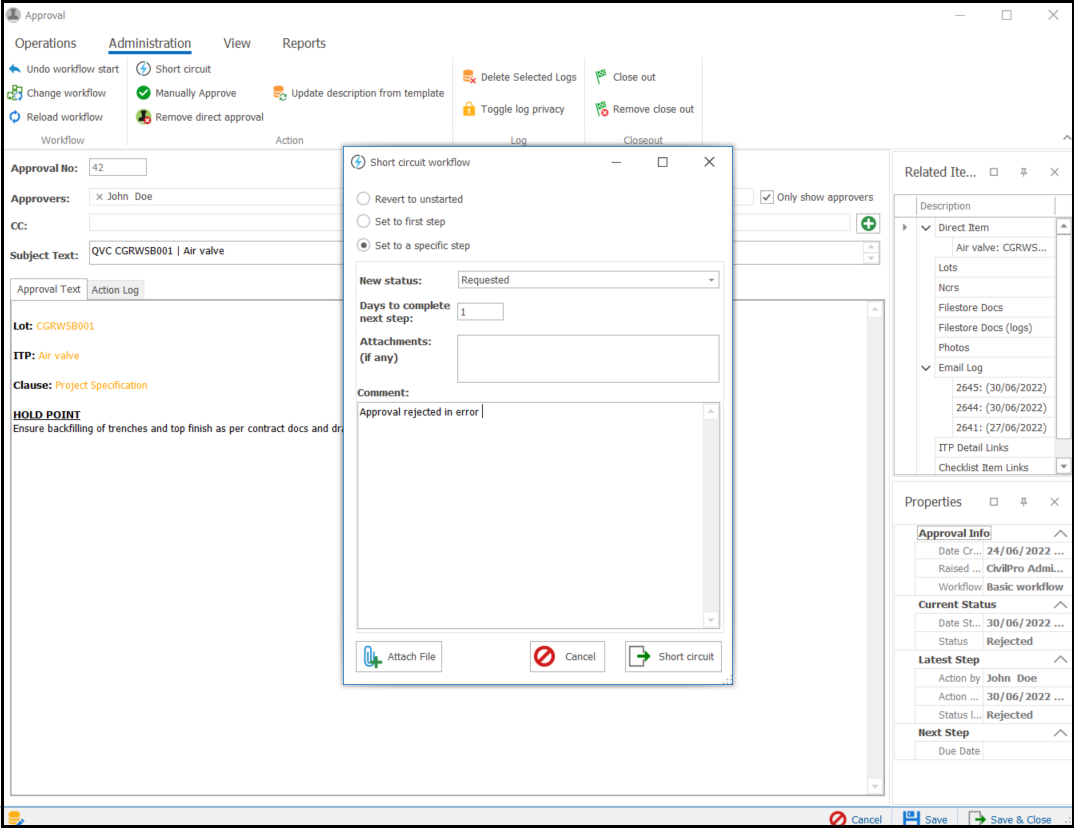
Task: Open New status dropdown
Action: click(711, 280)
